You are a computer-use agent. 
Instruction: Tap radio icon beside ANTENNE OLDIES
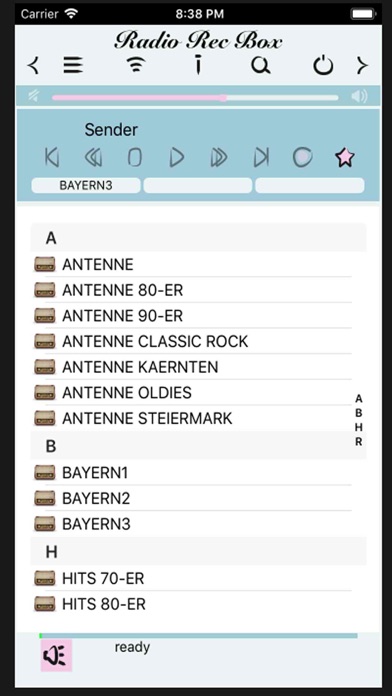tap(45, 393)
